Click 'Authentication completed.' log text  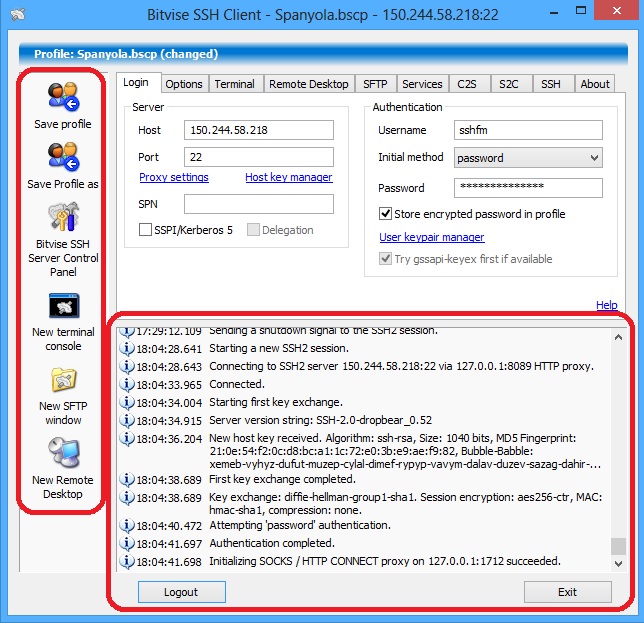tap(272, 543)
